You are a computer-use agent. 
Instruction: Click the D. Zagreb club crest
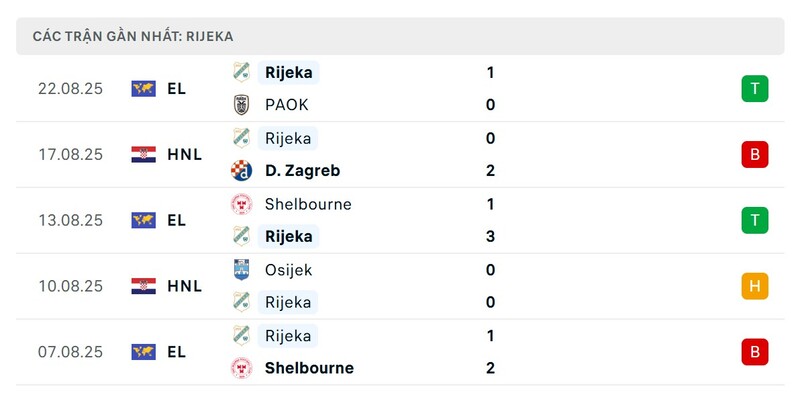pos(241,170)
